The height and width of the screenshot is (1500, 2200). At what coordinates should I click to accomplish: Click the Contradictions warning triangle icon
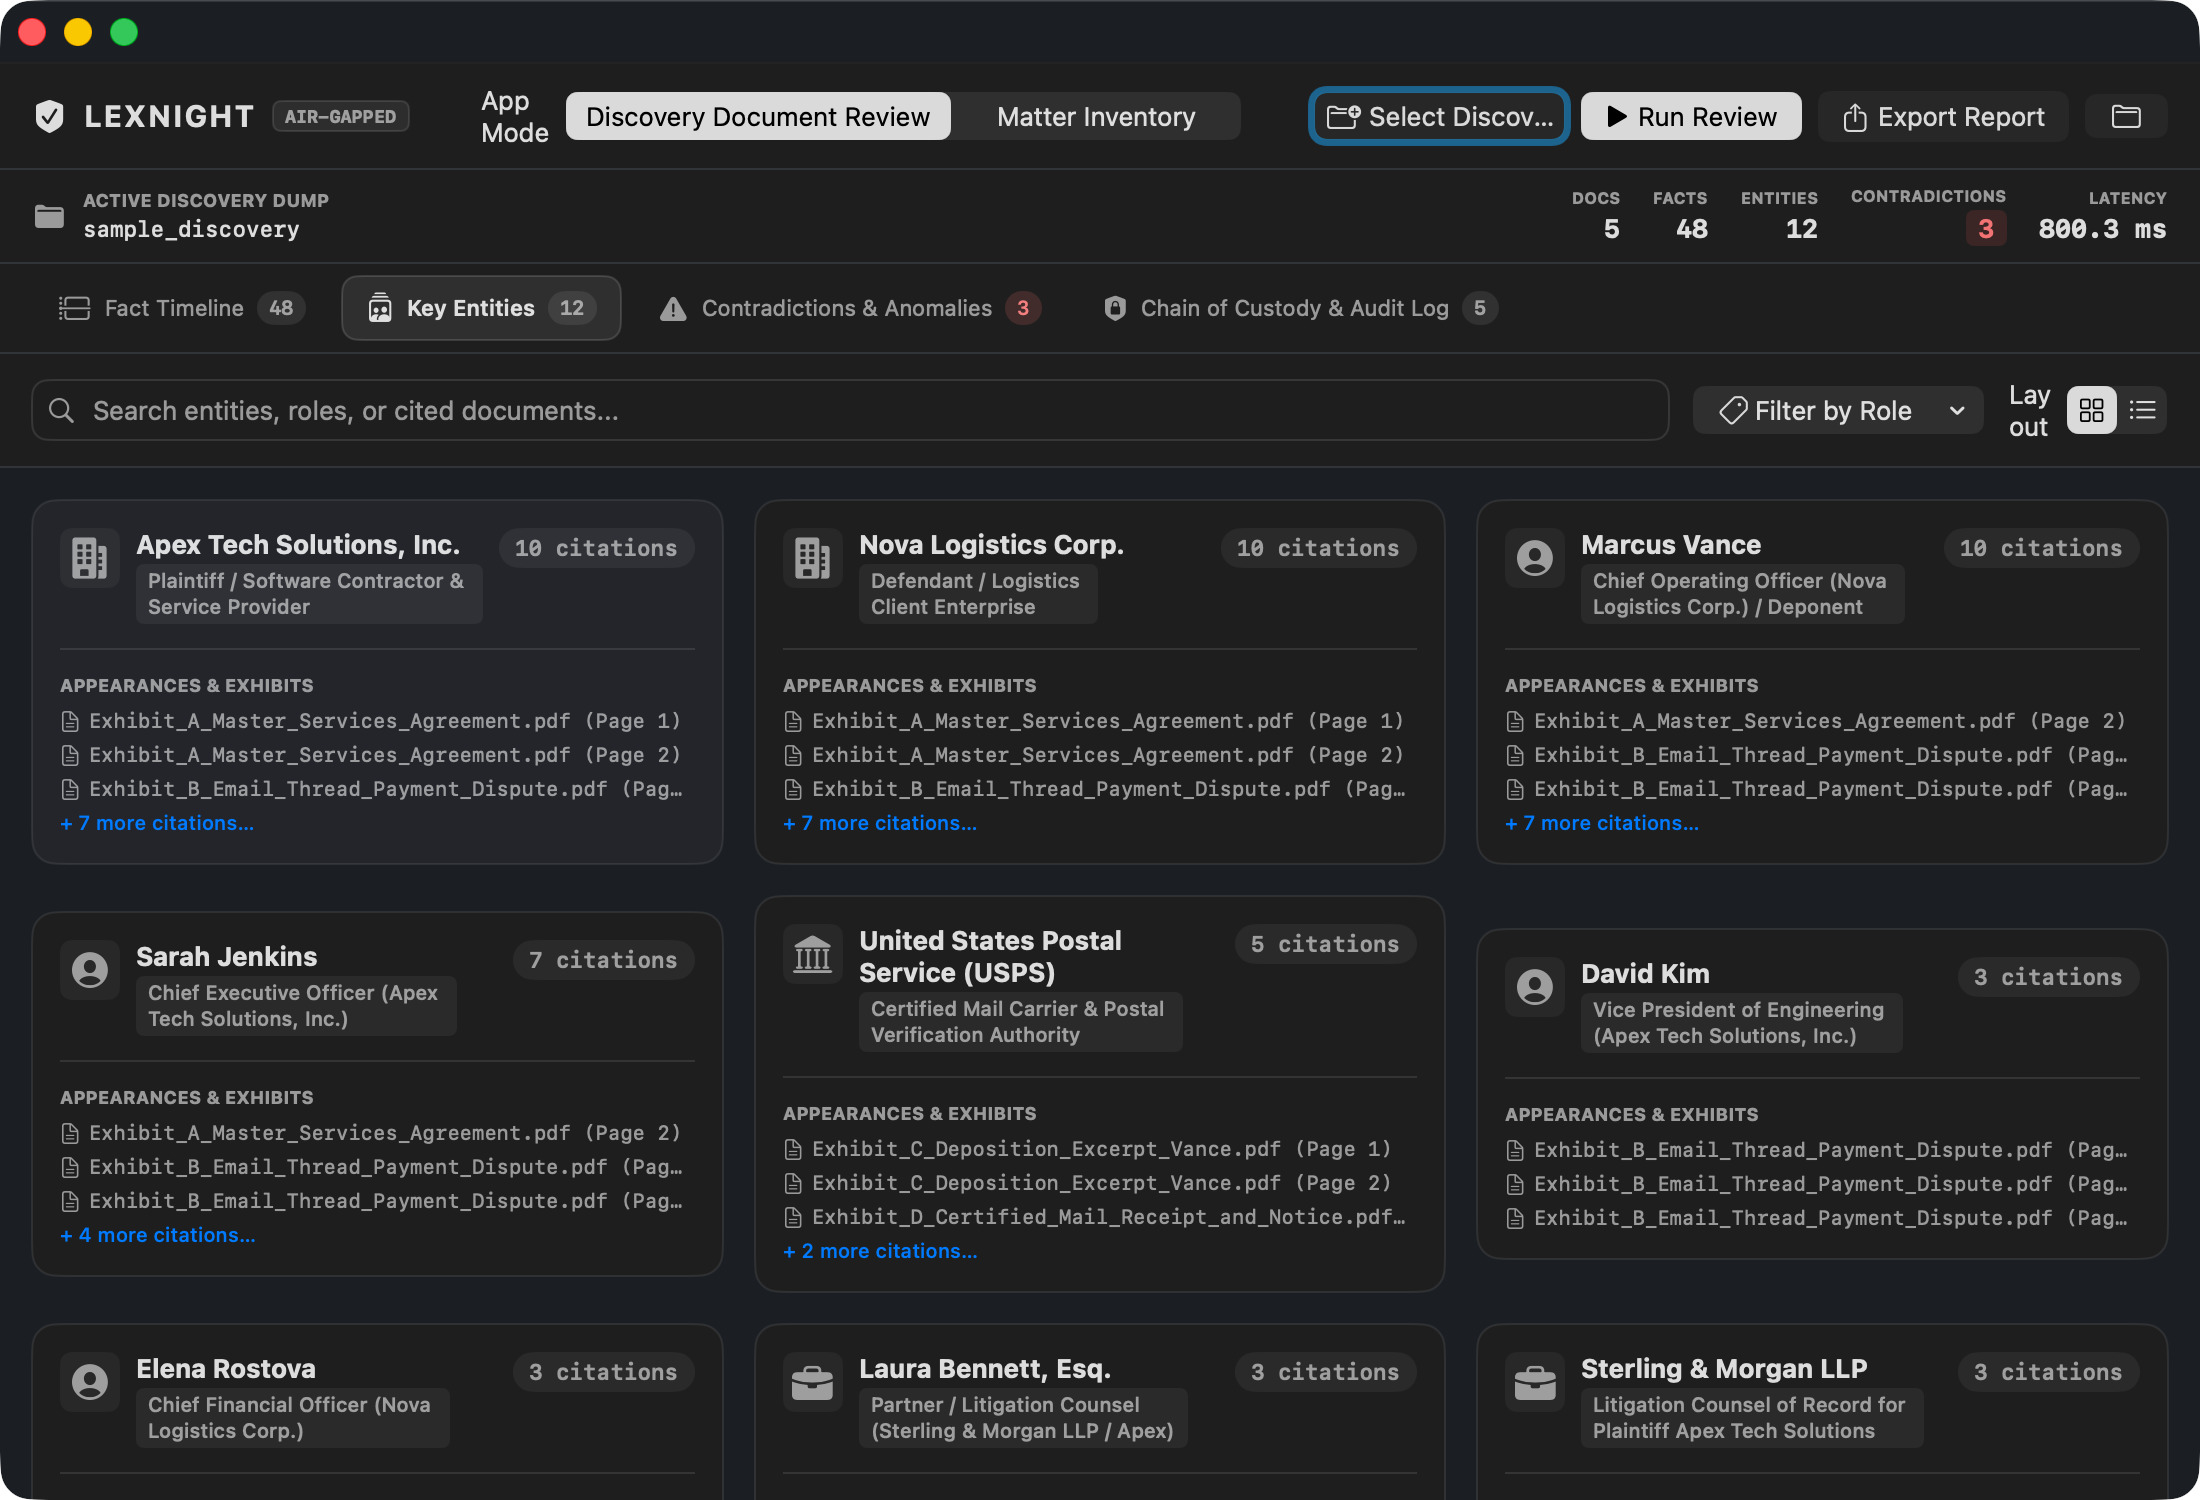673,309
